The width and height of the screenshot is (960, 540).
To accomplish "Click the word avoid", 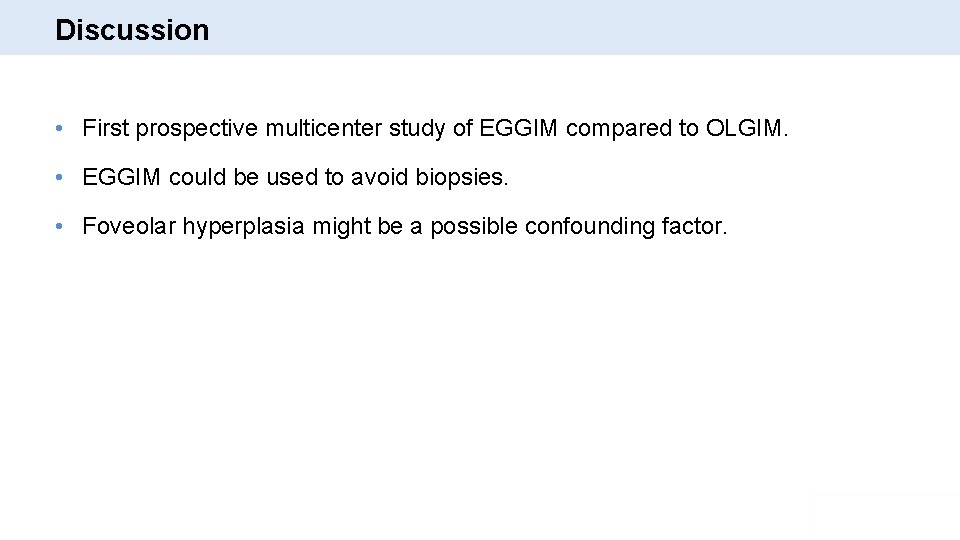I will coord(379,177).
